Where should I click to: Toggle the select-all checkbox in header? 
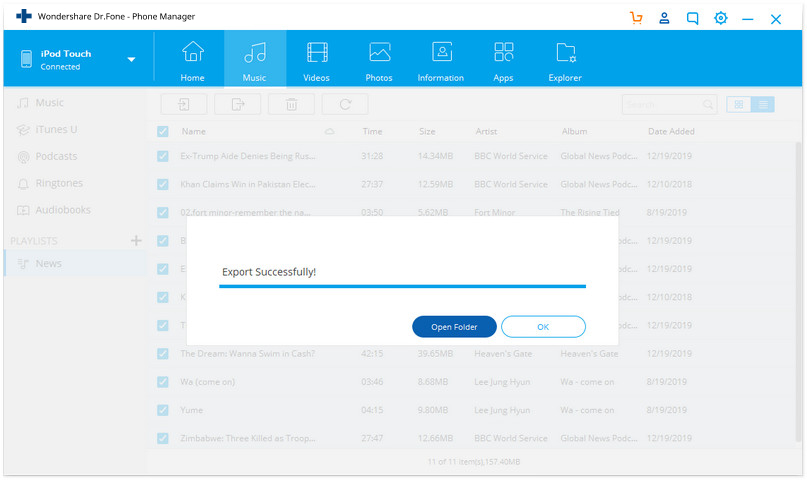(163, 131)
